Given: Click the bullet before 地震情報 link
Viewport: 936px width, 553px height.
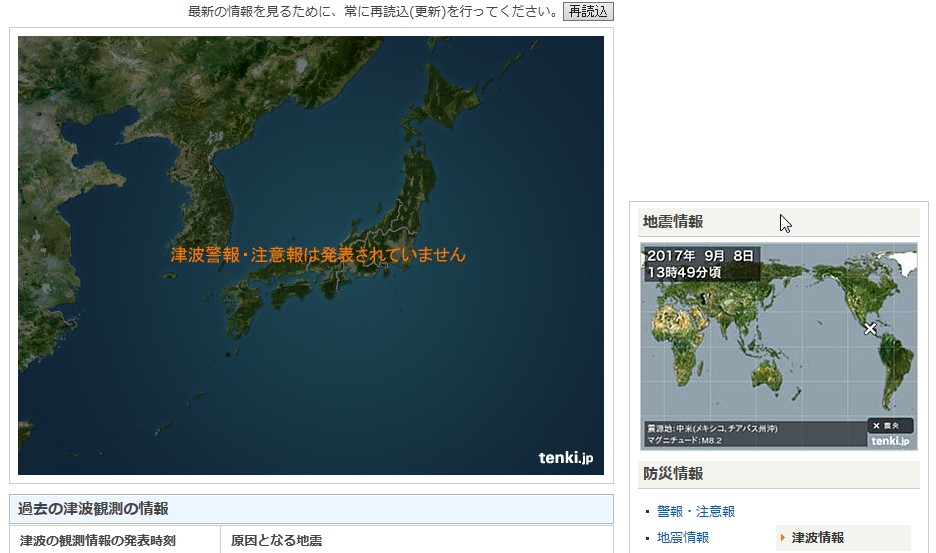Looking at the screenshot, I should (648, 538).
